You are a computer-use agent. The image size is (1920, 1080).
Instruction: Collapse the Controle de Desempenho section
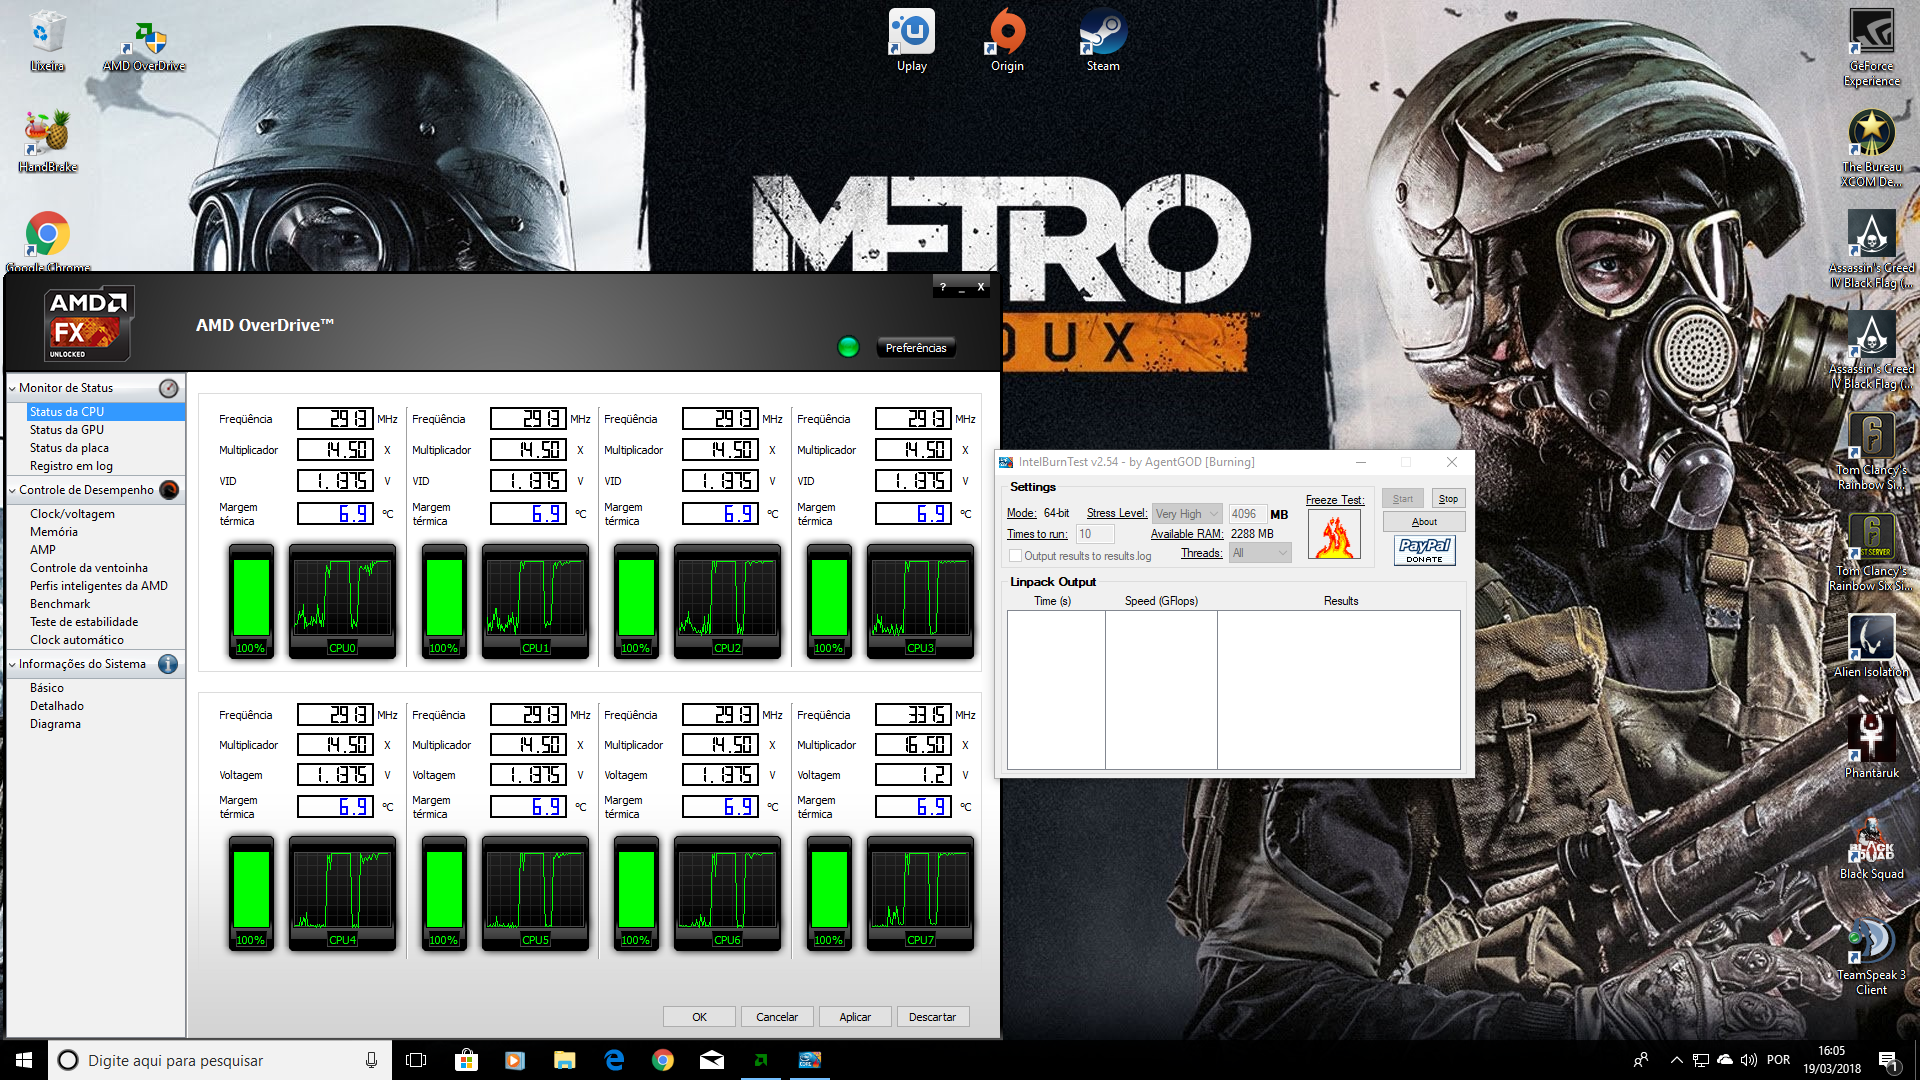pyautogui.click(x=12, y=490)
